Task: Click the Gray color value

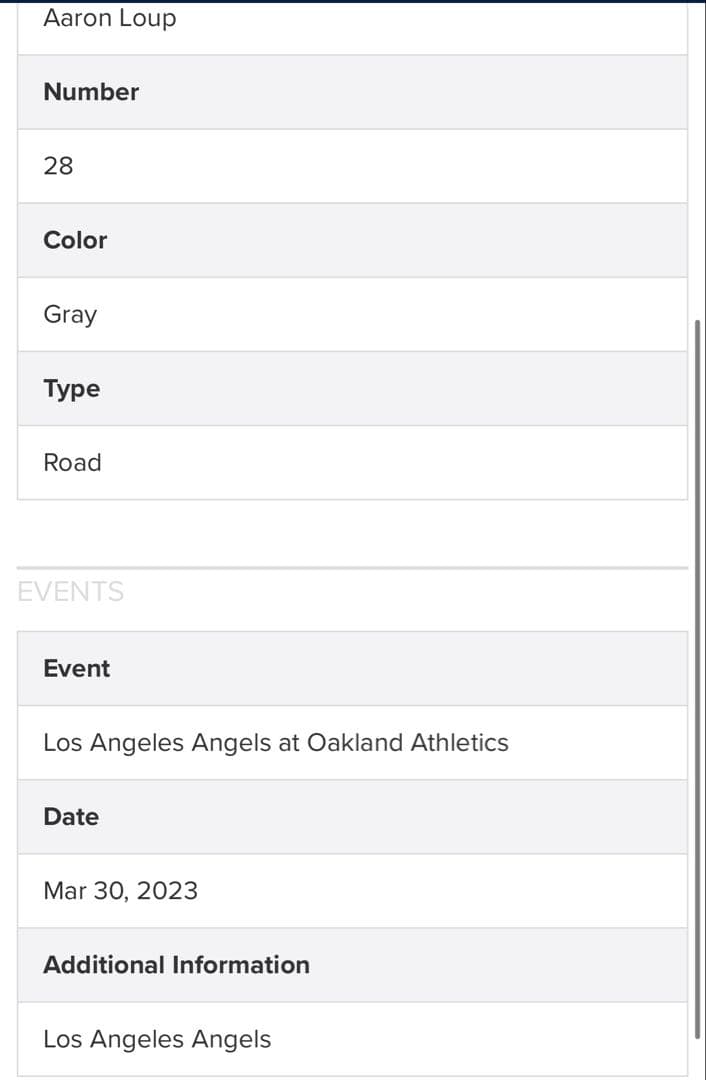Action: tap(70, 314)
